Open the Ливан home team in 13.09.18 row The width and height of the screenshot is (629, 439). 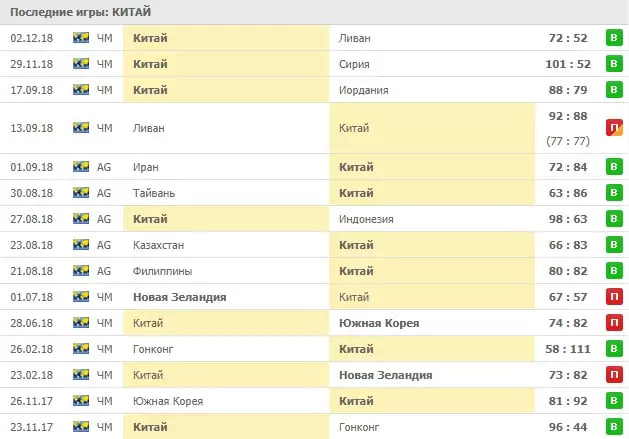point(149,128)
